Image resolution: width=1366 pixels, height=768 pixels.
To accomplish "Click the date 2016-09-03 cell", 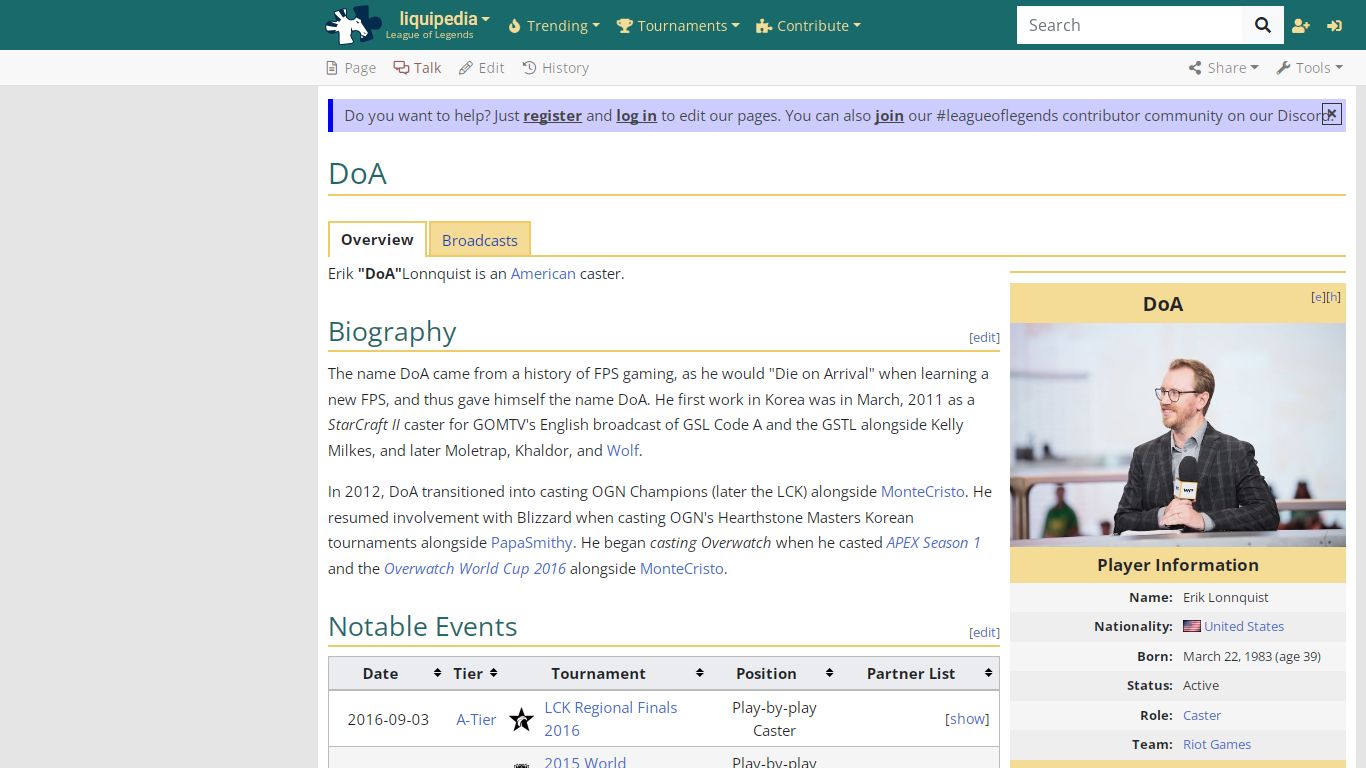I will 388,720.
